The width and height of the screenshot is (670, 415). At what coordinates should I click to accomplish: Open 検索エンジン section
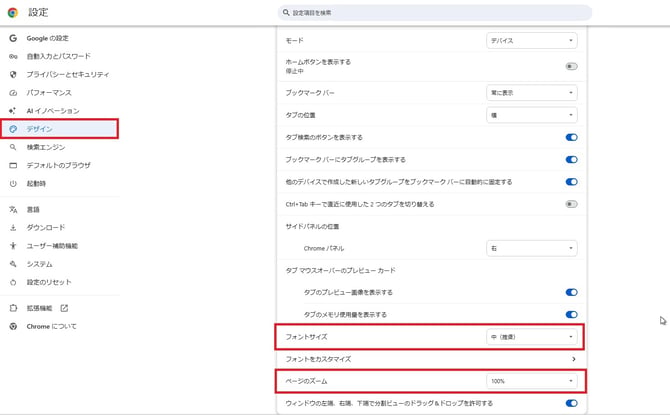[x=46, y=147]
